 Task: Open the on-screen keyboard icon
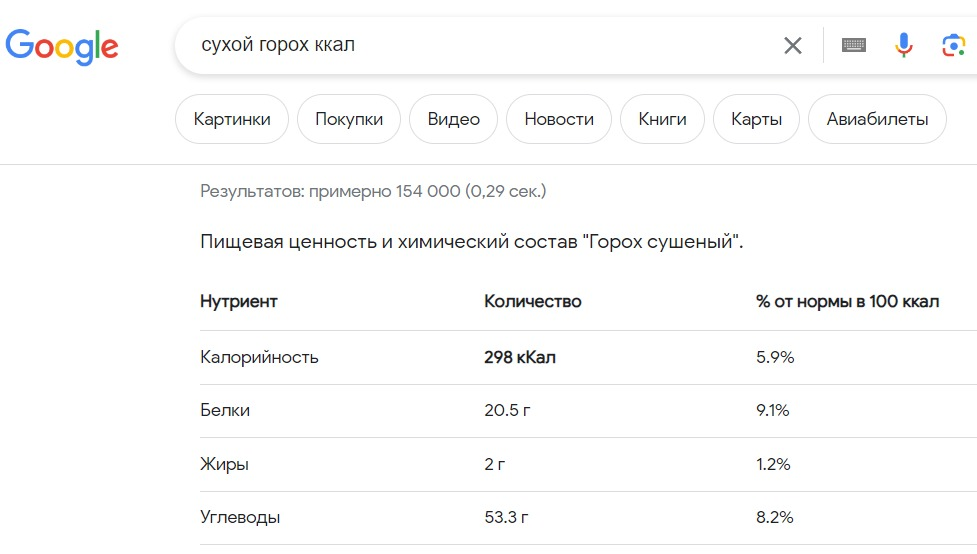[853, 46]
